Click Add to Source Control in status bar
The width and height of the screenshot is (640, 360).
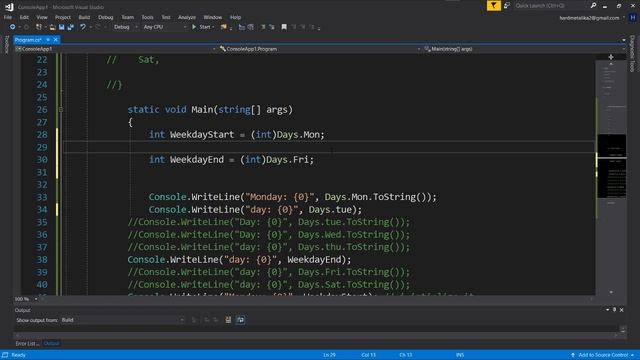click(603, 355)
